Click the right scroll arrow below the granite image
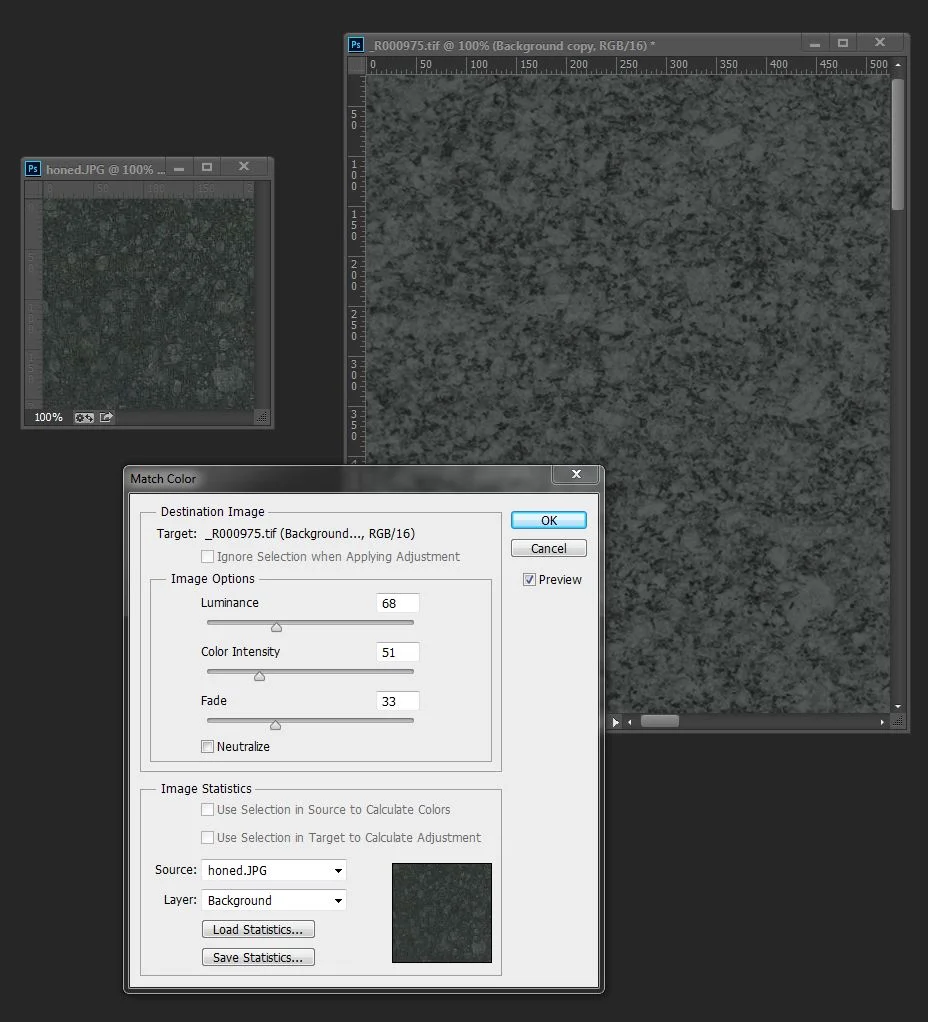The image size is (928, 1022). tap(881, 721)
